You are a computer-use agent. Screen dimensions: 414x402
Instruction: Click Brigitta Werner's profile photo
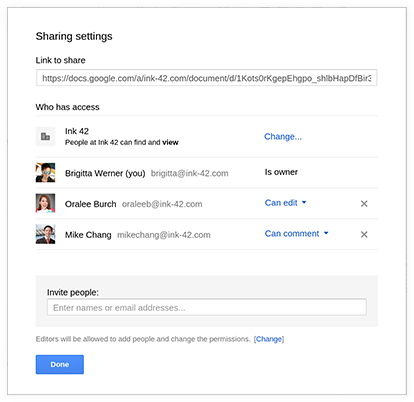[x=45, y=172]
